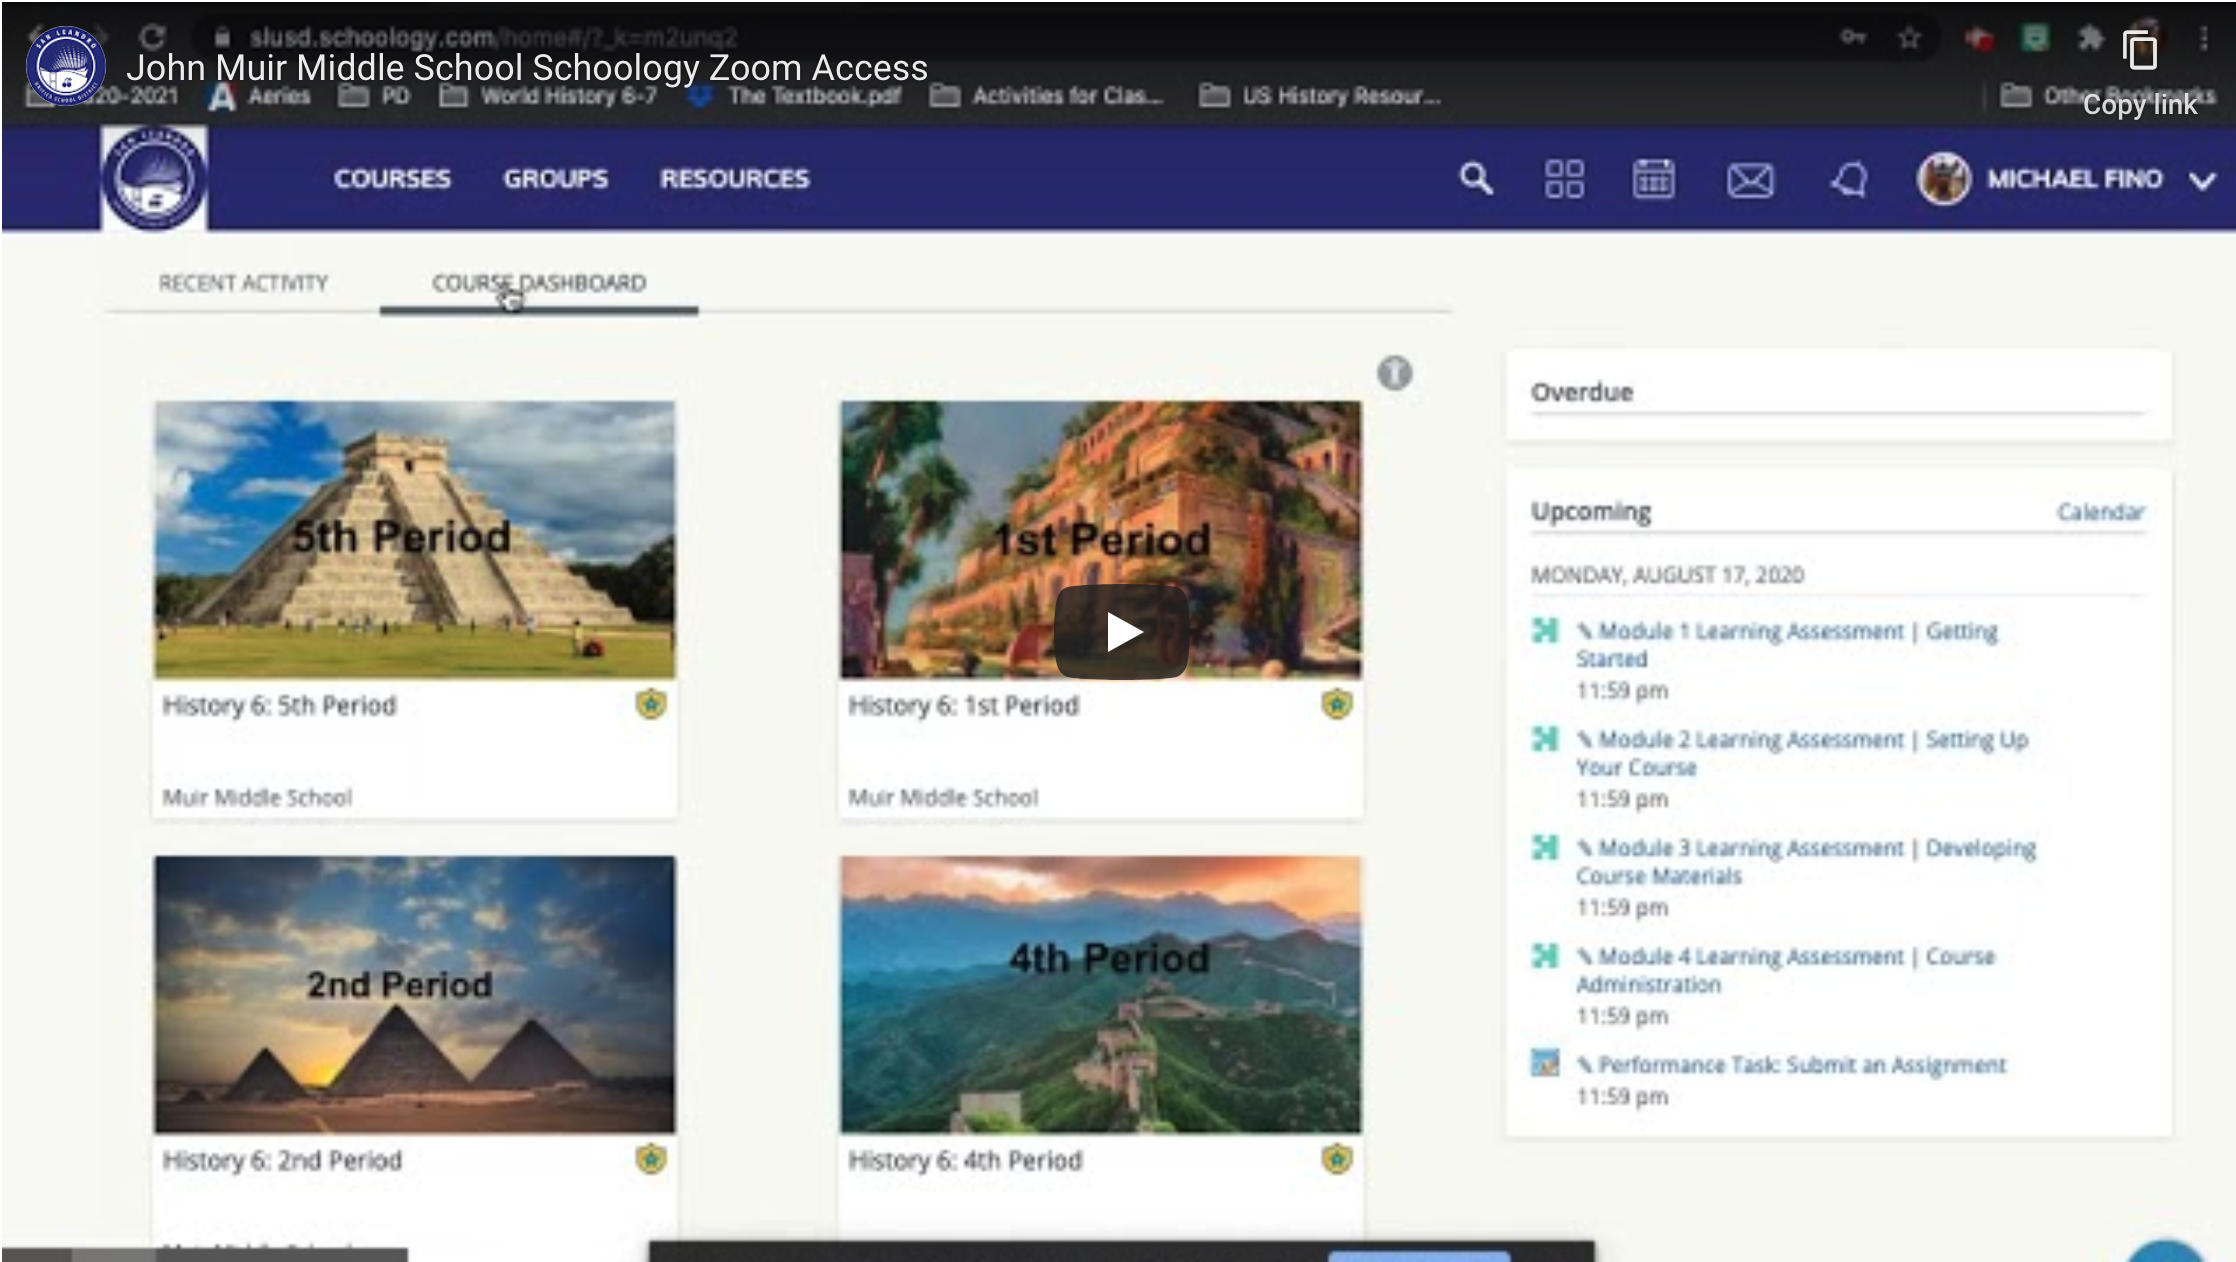Click the school logo home icon
Viewport: 2236px width, 1262px height.
[x=154, y=178]
